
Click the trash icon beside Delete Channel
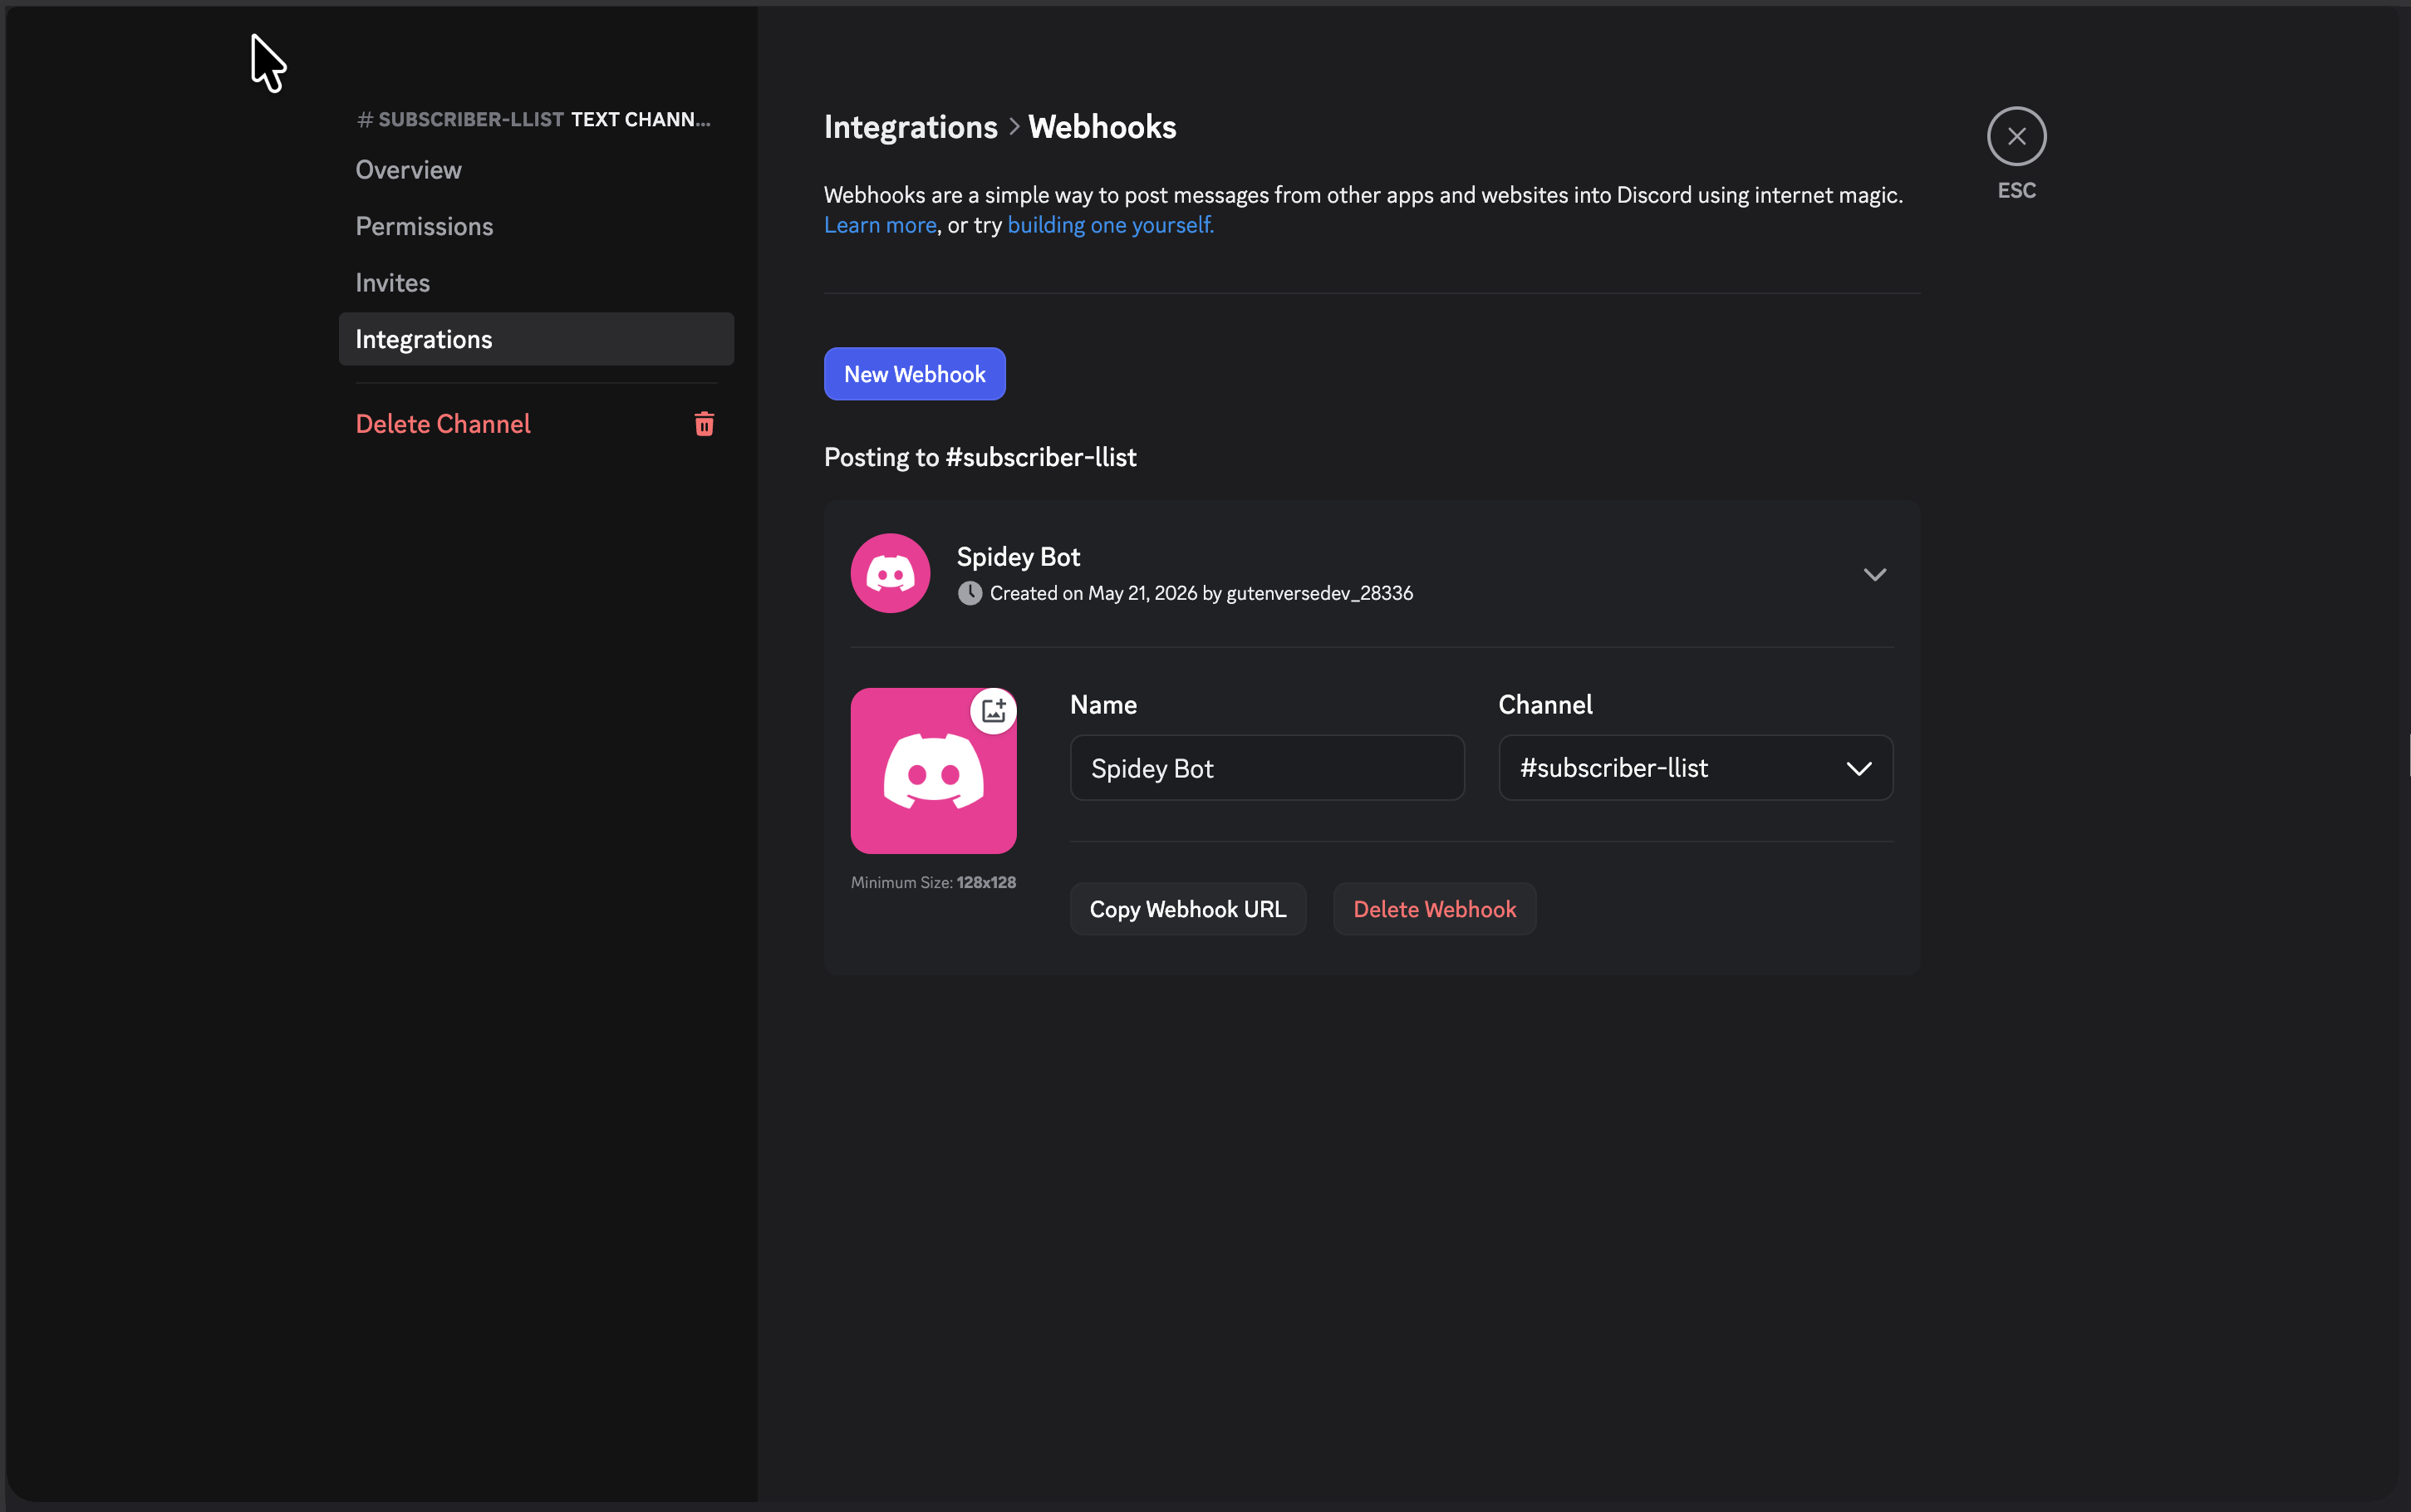pyautogui.click(x=704, y=424)
